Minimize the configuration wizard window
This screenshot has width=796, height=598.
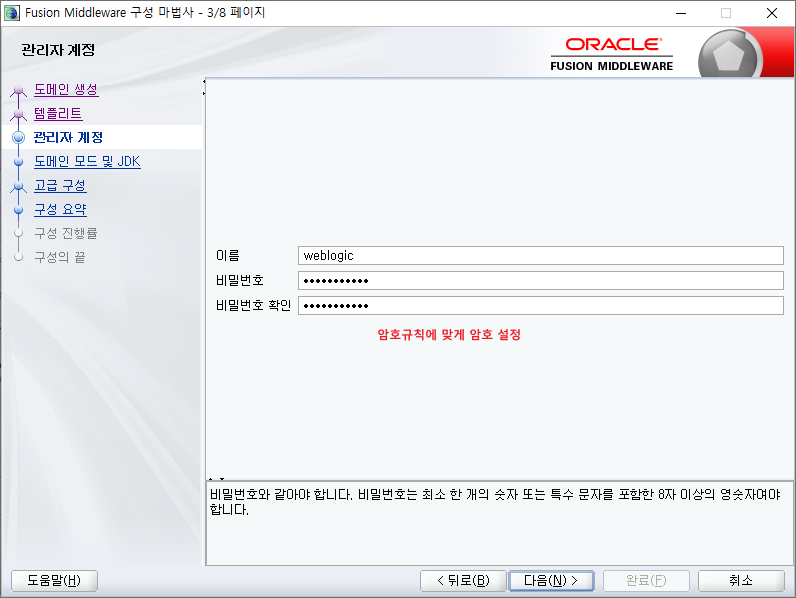pos(681,13)
